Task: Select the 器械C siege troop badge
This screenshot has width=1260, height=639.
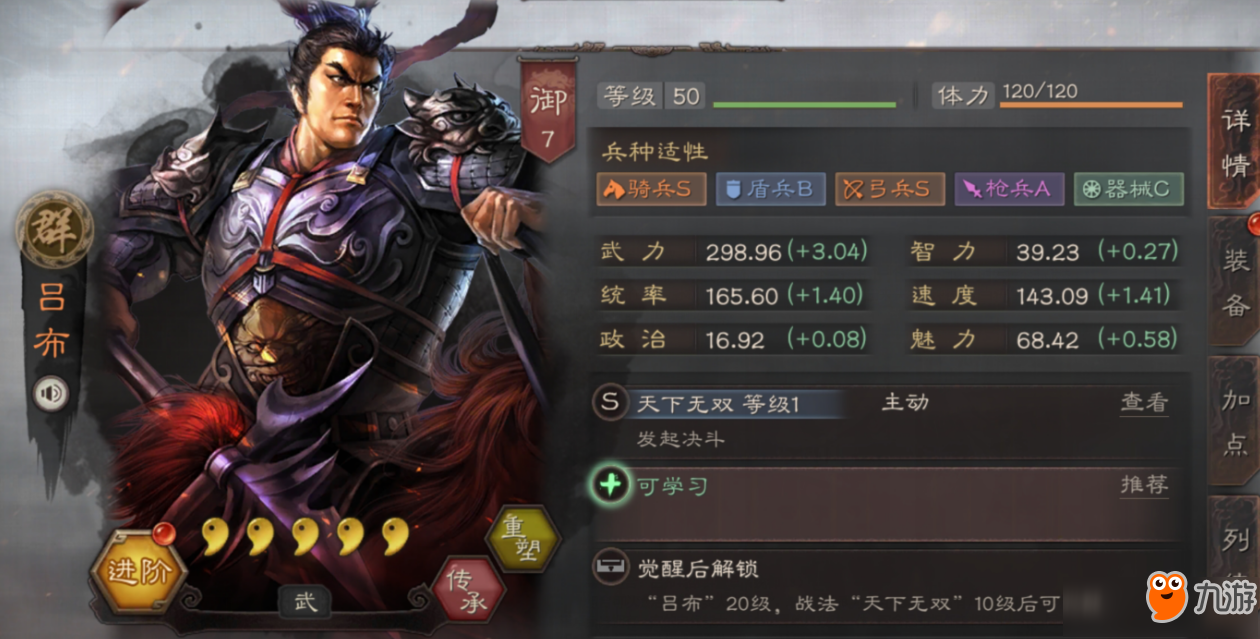Action: pos(1129,189)
